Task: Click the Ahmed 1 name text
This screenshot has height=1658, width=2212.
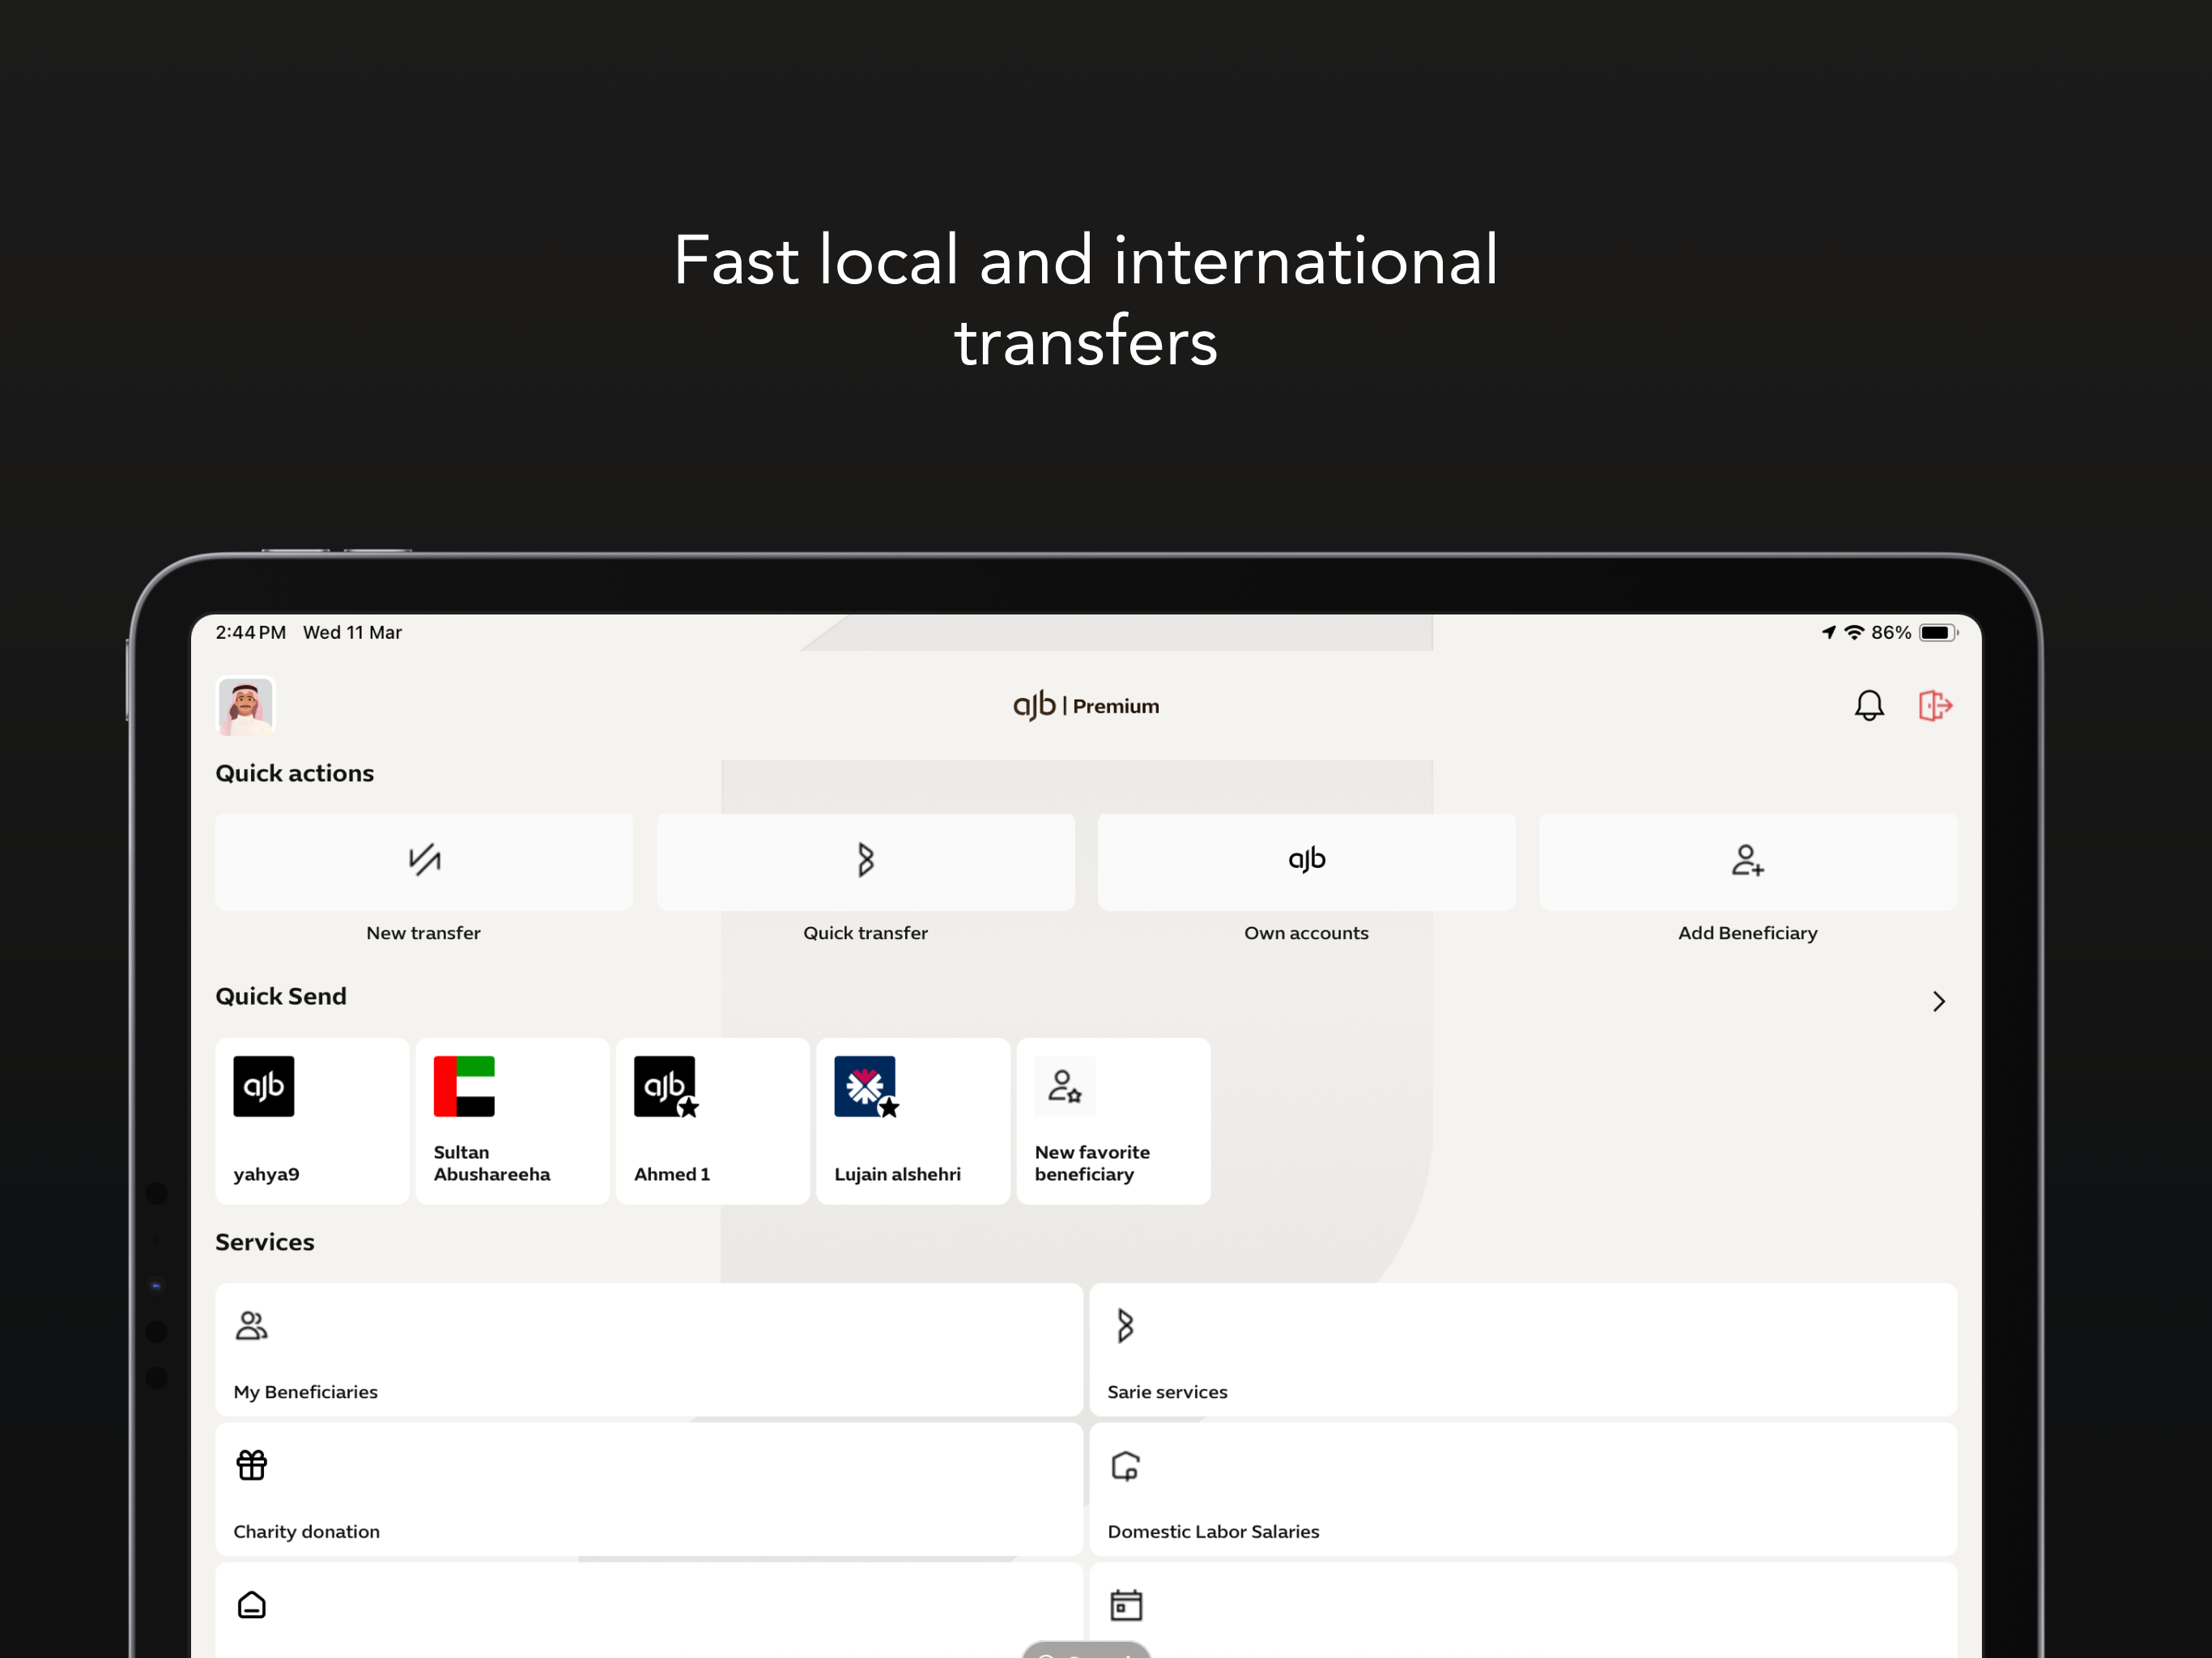Action: 672,1174
